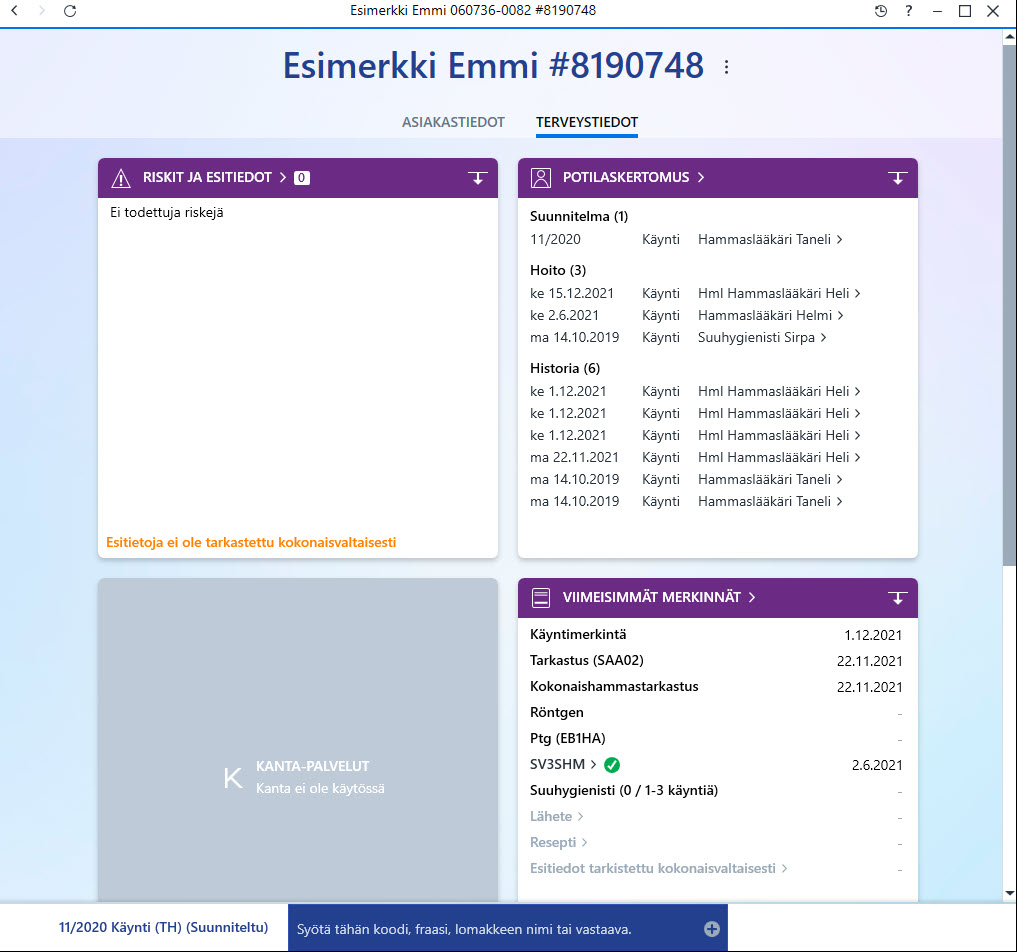The image size is (1017, 952).
Task: Open the Suuhygienisti Sirpa visit entry
Action: point(761,337)
